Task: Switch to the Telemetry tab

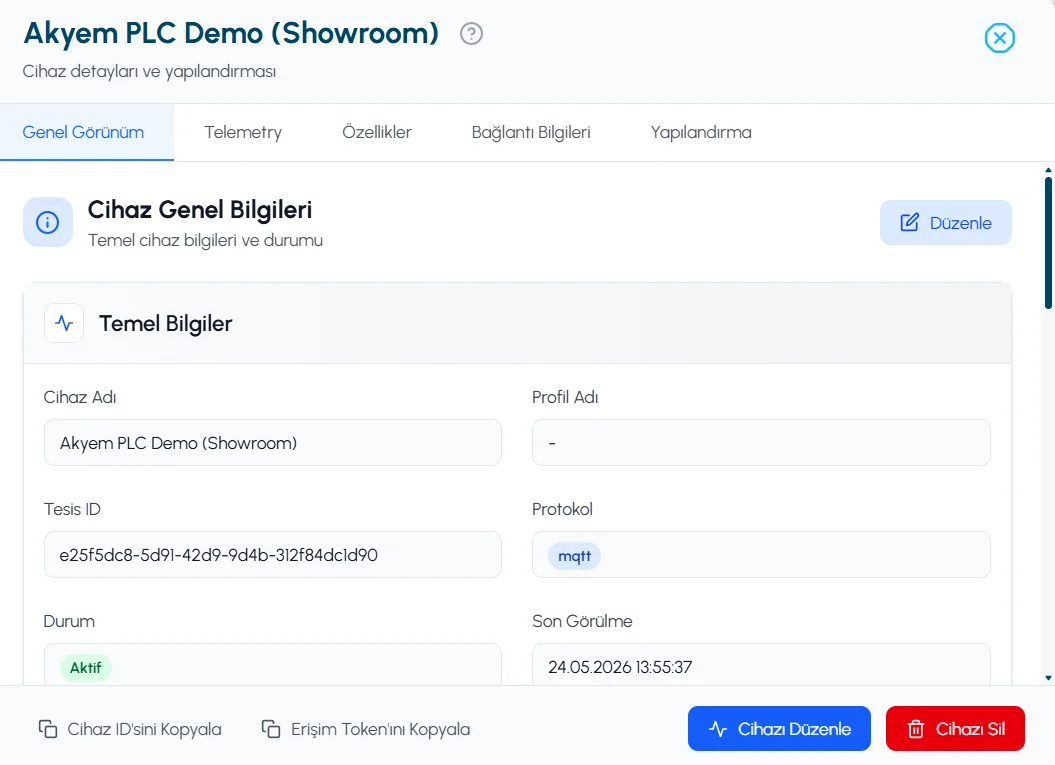Action: 243,132
